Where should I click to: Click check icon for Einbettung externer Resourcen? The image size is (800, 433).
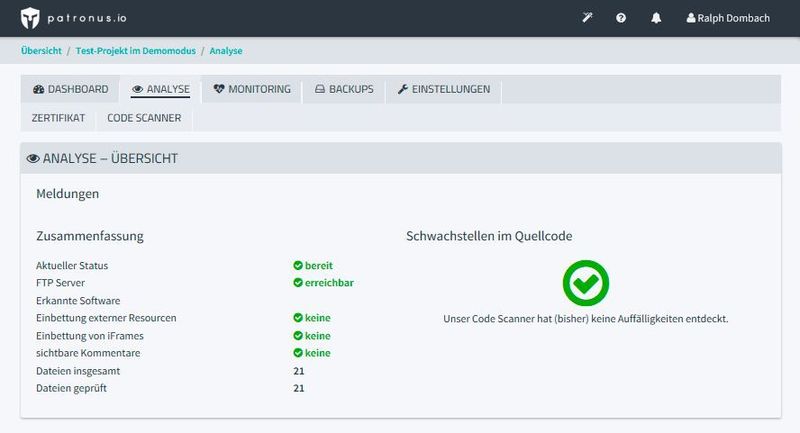(x=298, y=318)
